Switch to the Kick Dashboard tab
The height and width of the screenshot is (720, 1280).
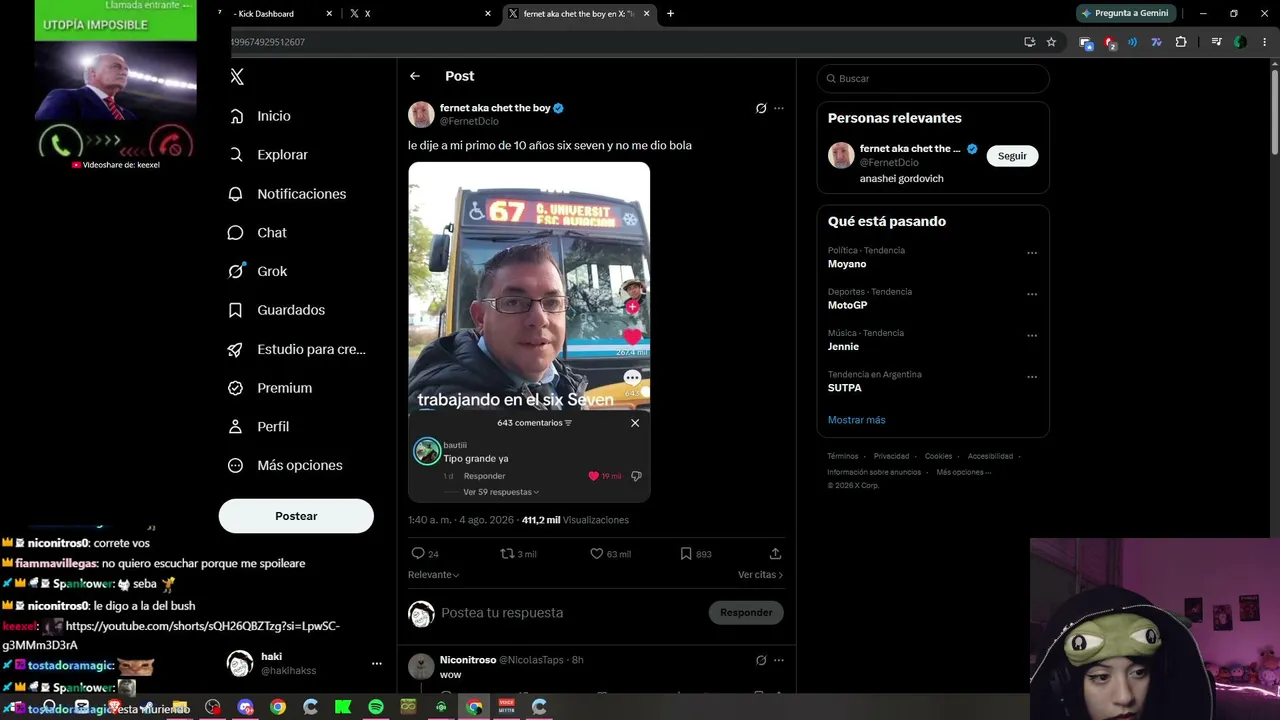pyautogui.click(x=265, y=14)
